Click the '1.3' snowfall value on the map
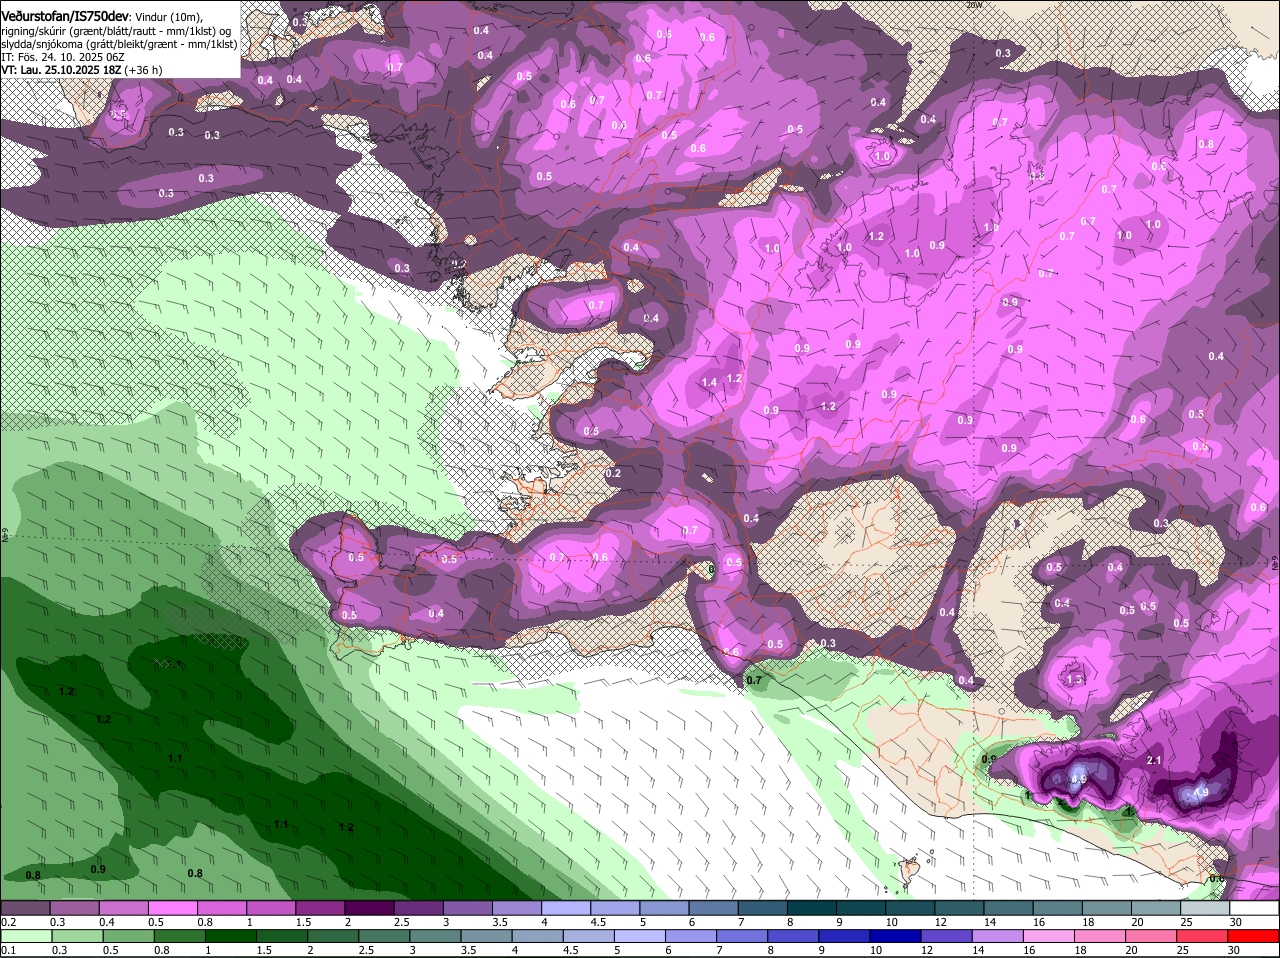Viewport: 1280px width, 958px height. tap(1075, 679)
